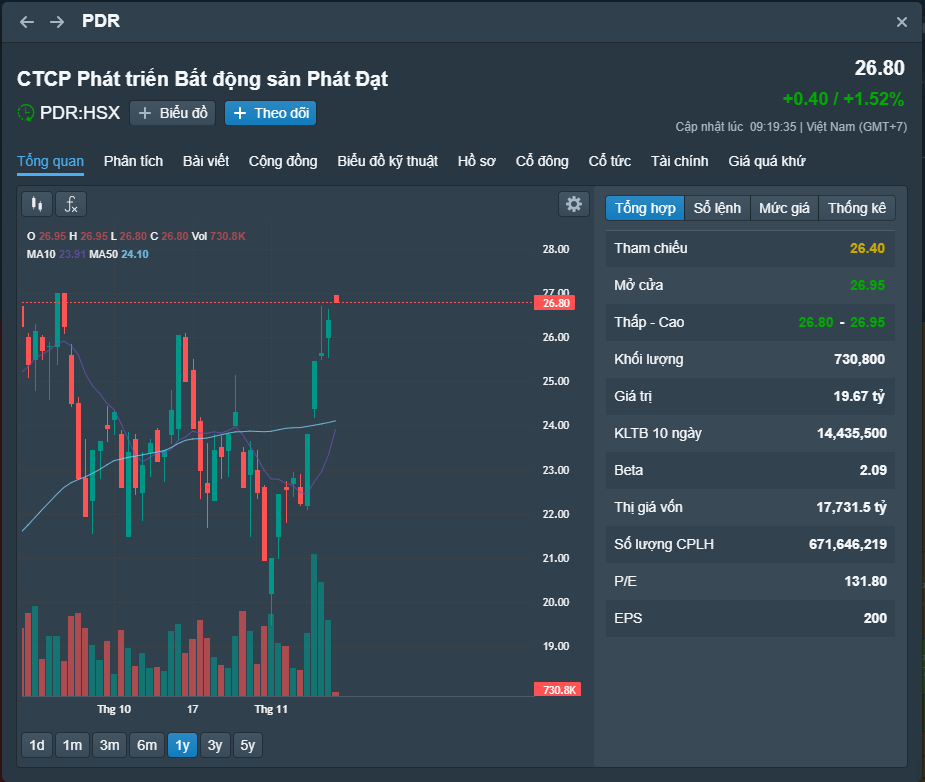
Task: Select the Mức giá price level tab
Action: pos(784,208)
